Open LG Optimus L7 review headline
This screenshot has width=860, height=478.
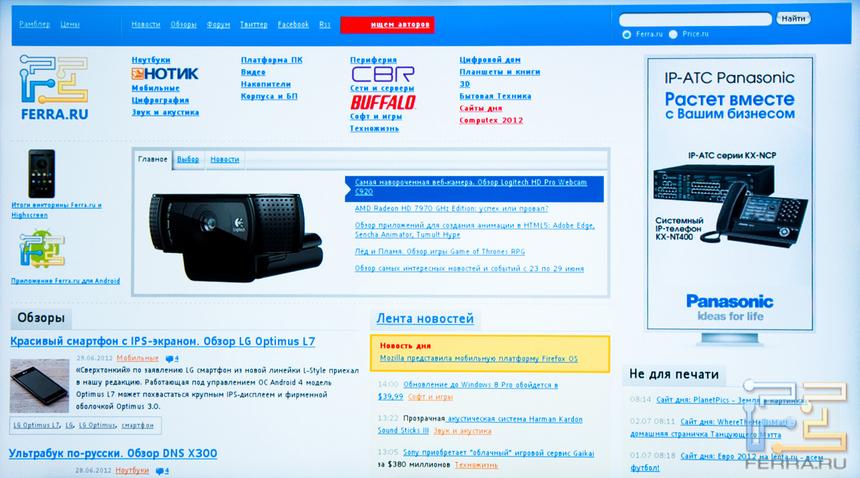pyautogui.click(x=163, y=341)
